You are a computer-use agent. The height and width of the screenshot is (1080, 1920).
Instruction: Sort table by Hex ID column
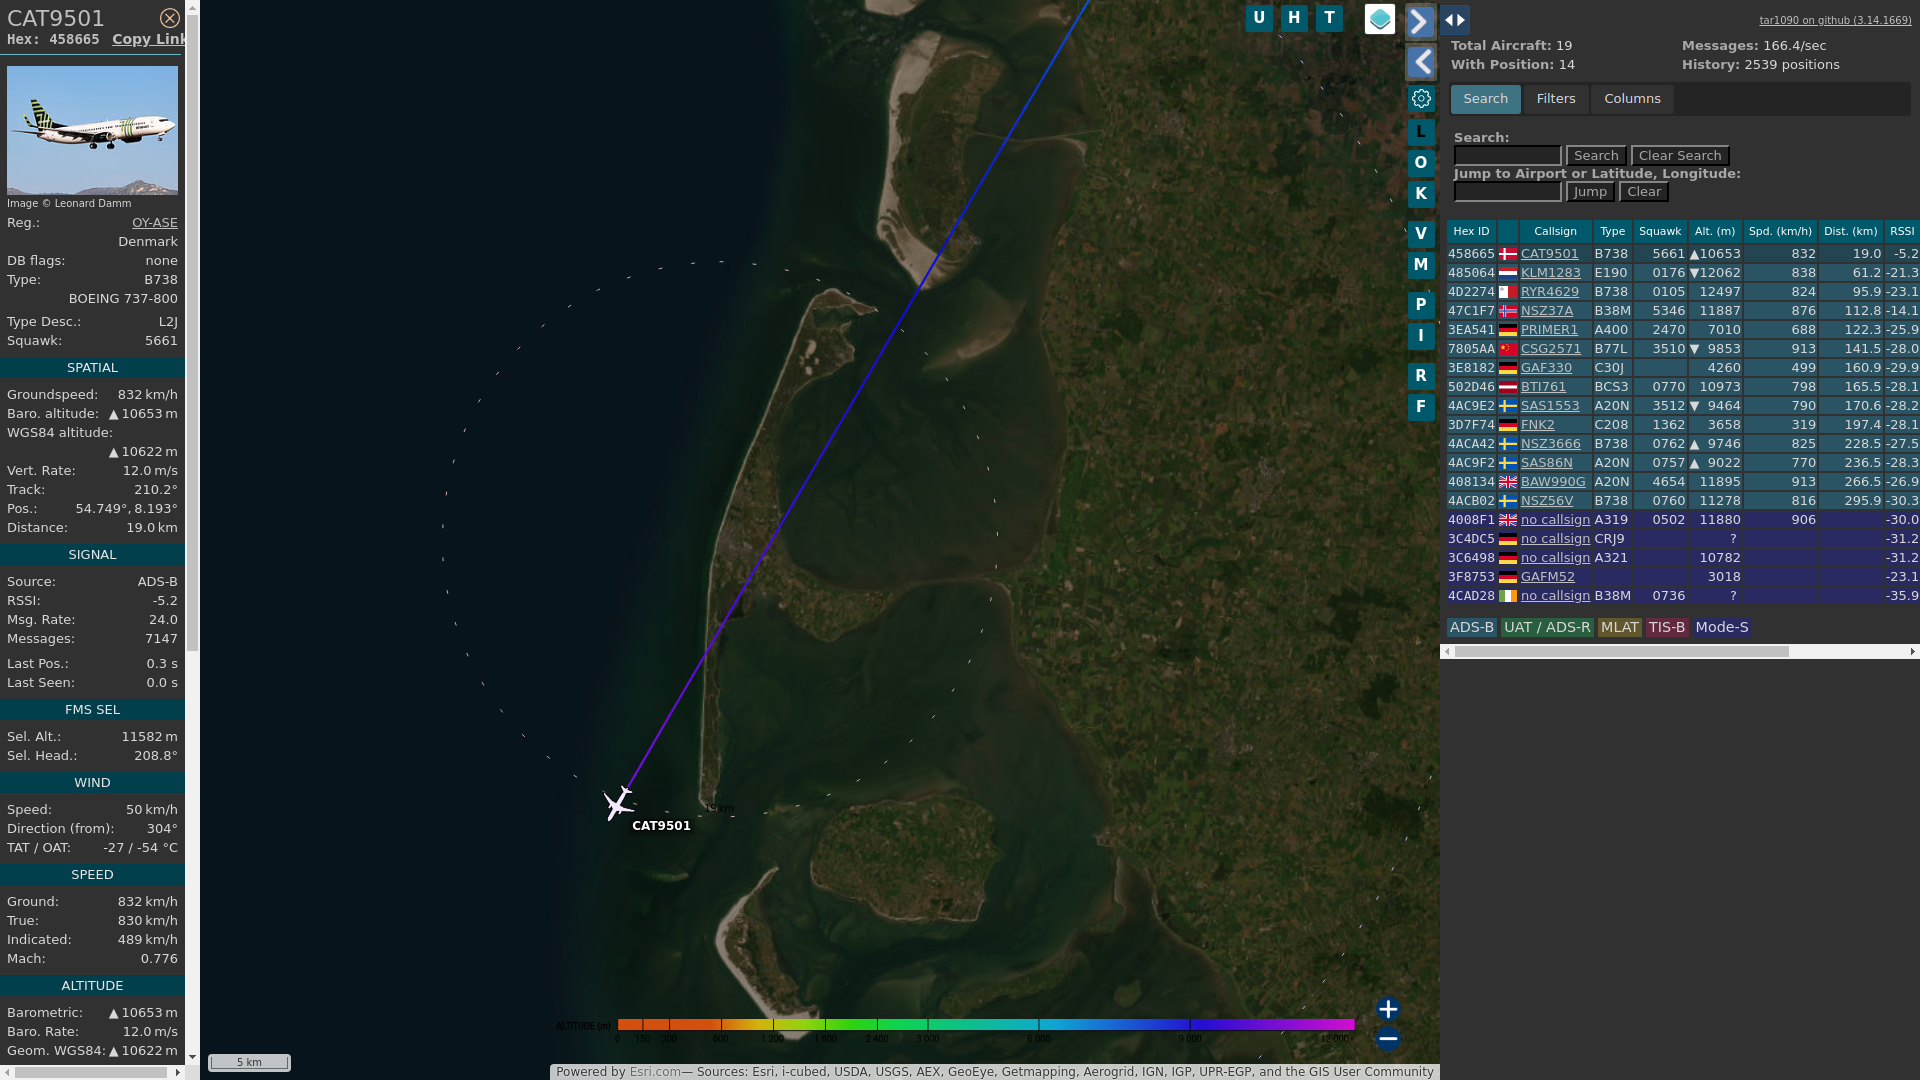pos(1471,231)
